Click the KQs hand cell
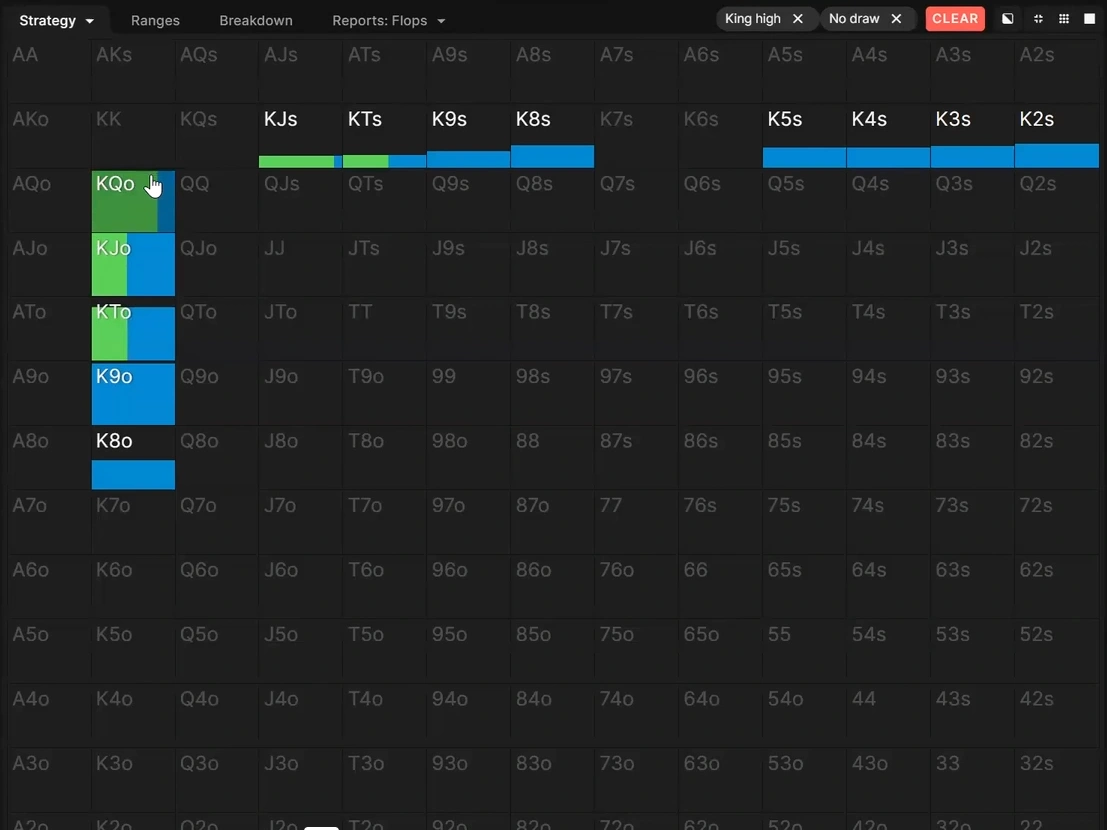Screen dimensions: 1107x830 (x=217, y=136)
